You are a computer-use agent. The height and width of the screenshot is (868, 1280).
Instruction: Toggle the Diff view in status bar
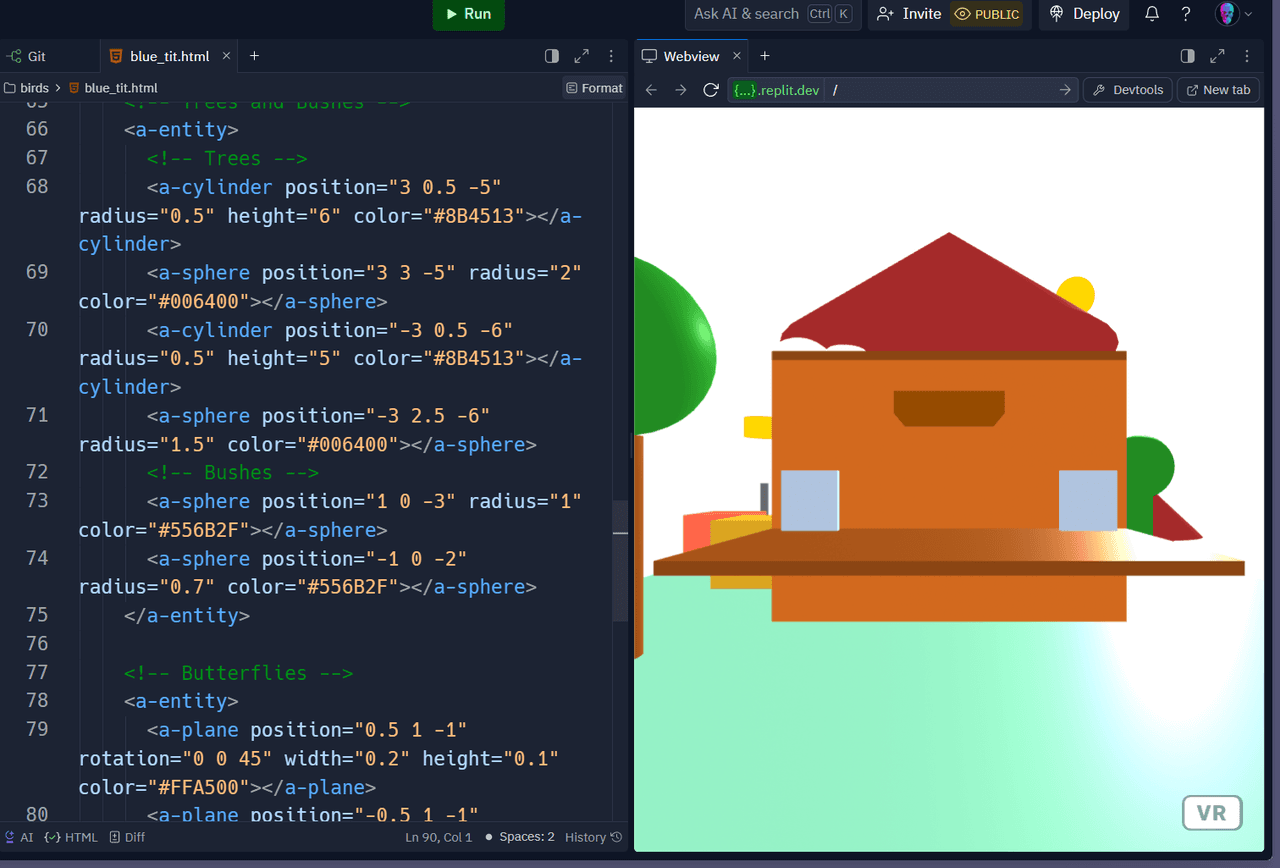(x=127, y=837)
